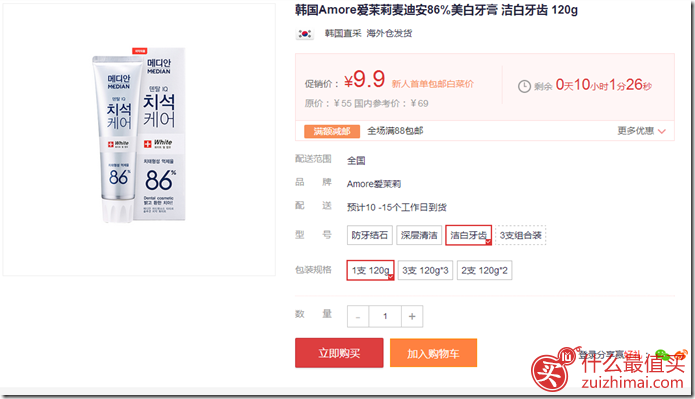This screenshot has height=399, width=695.
Task: Click the 新人首单包邮白菜价 promo link
Action: pyautogui.click(x=433, y=84)
